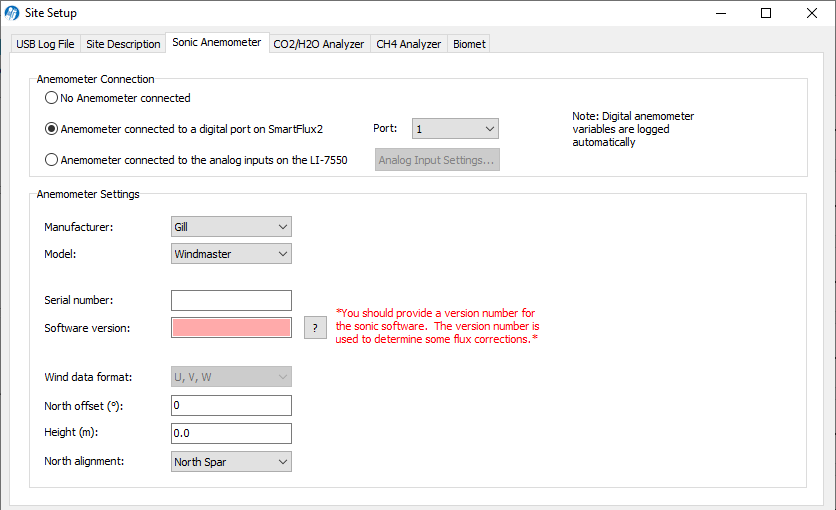836x510 pixels.
Task: Click the Height (m) input field
Action: (x=231, y=433)
